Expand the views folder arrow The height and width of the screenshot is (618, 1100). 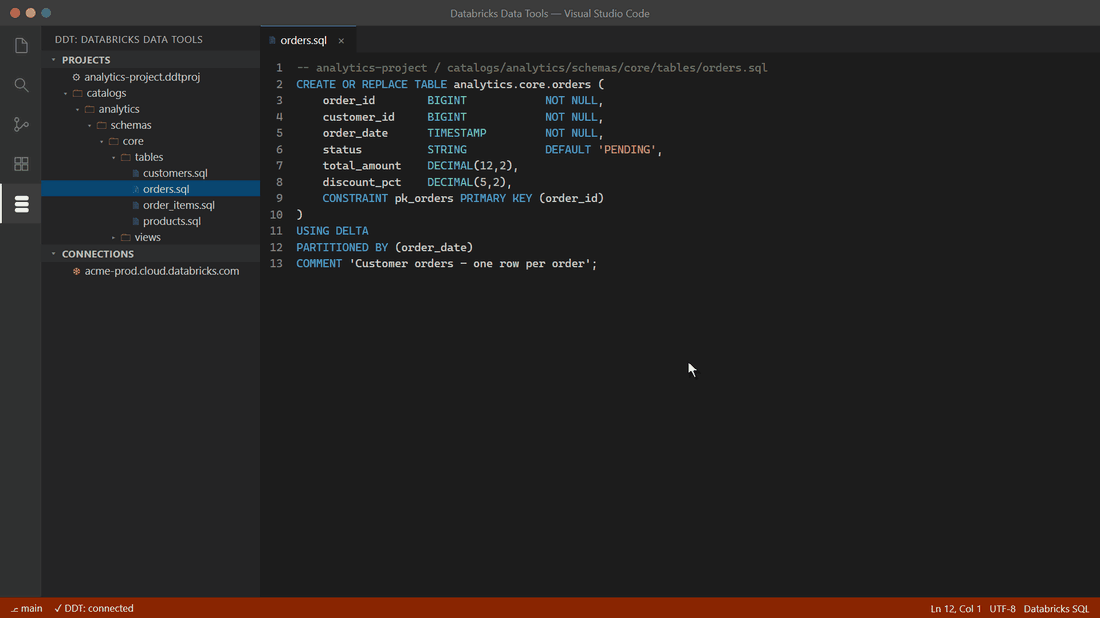pos(114,237)
